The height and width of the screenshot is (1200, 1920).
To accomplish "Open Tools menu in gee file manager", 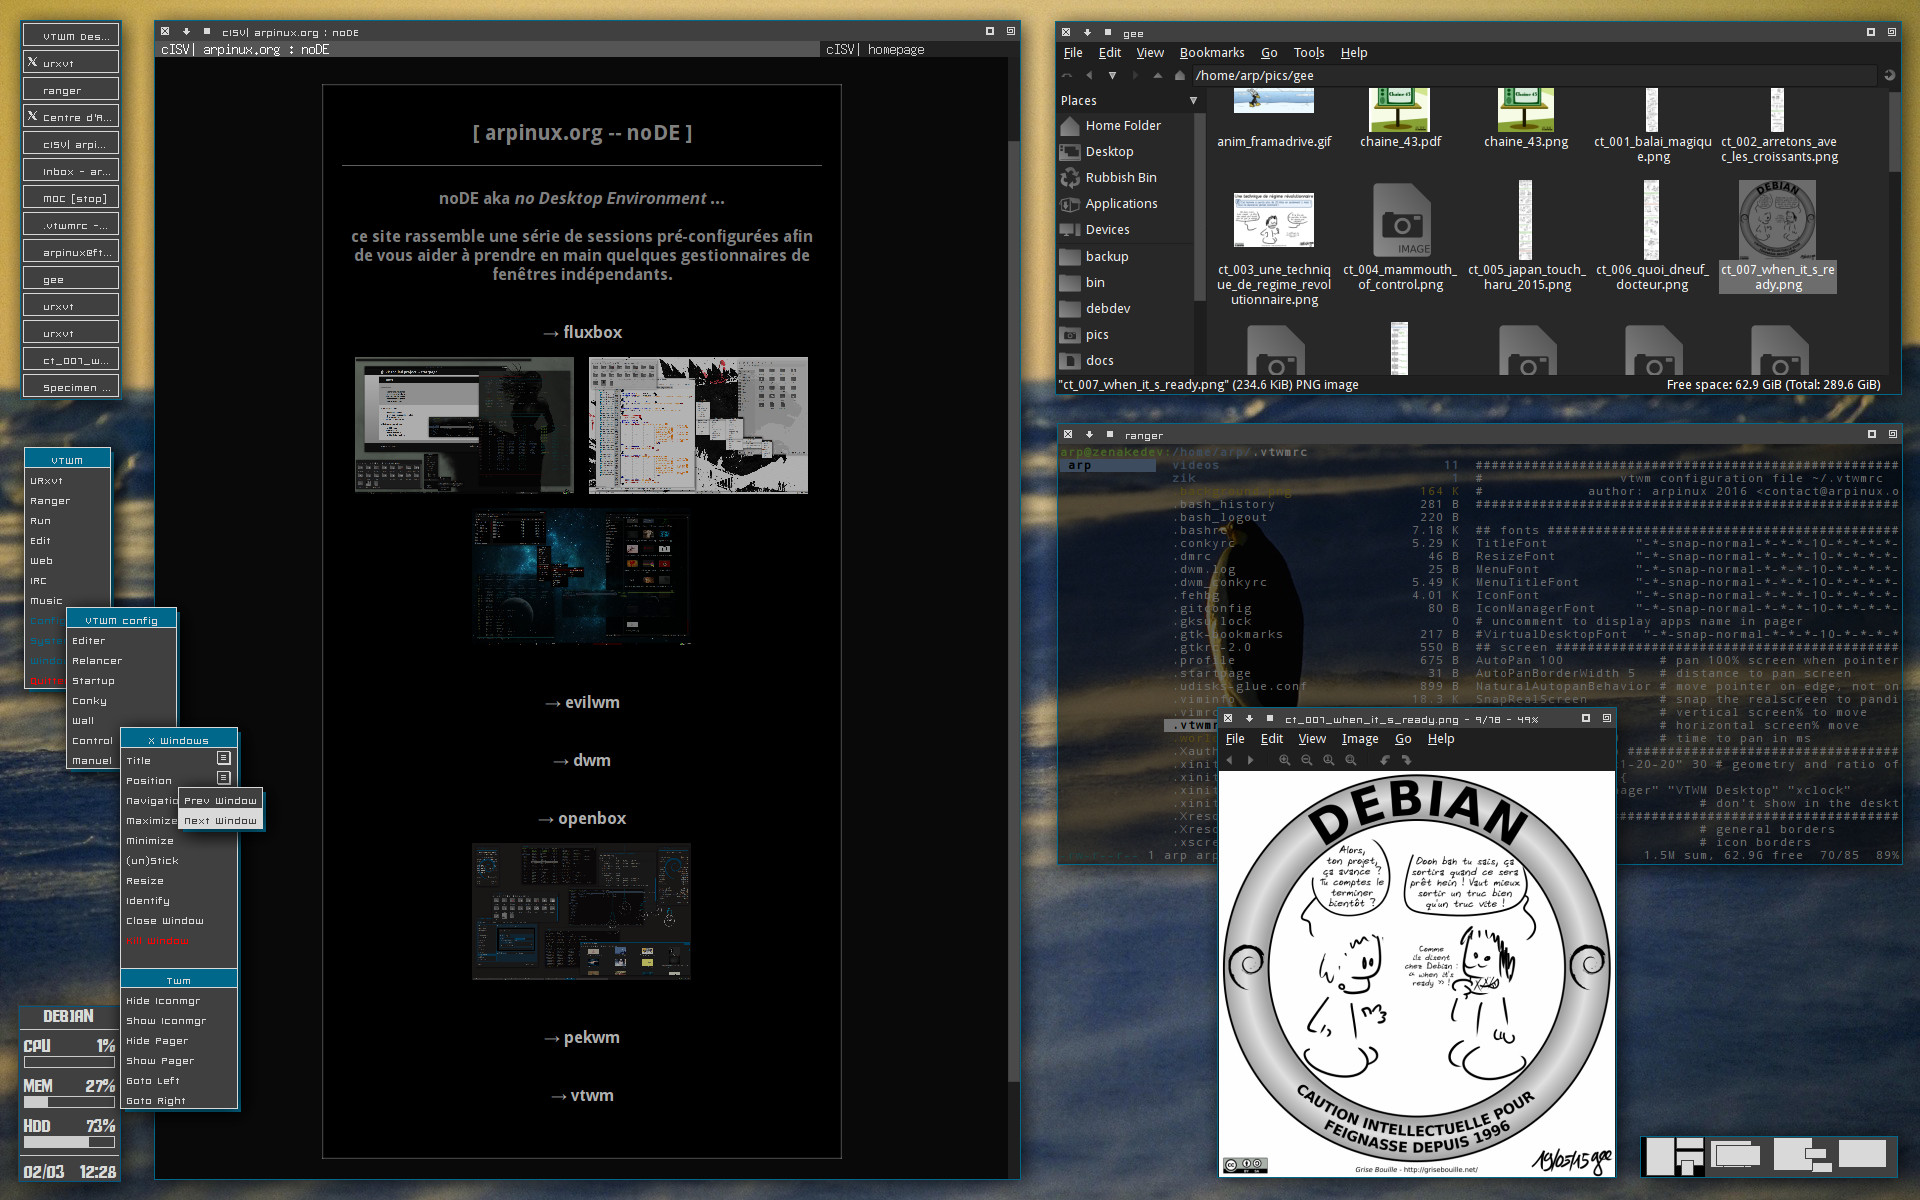I will tap(1308, 53).
